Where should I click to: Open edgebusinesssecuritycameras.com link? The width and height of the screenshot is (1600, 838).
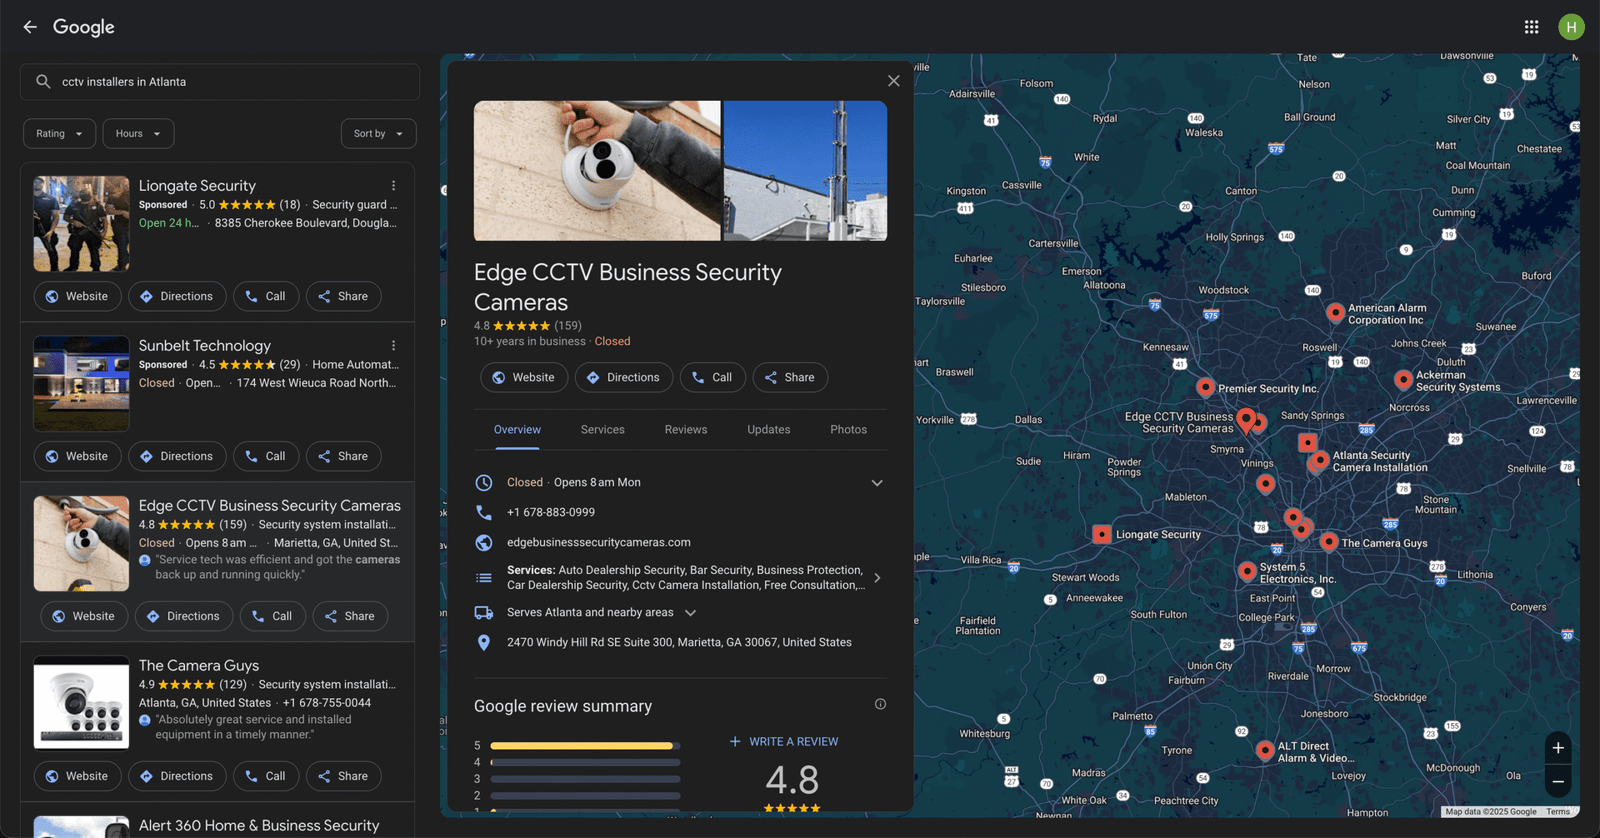[x=599, y=543]
